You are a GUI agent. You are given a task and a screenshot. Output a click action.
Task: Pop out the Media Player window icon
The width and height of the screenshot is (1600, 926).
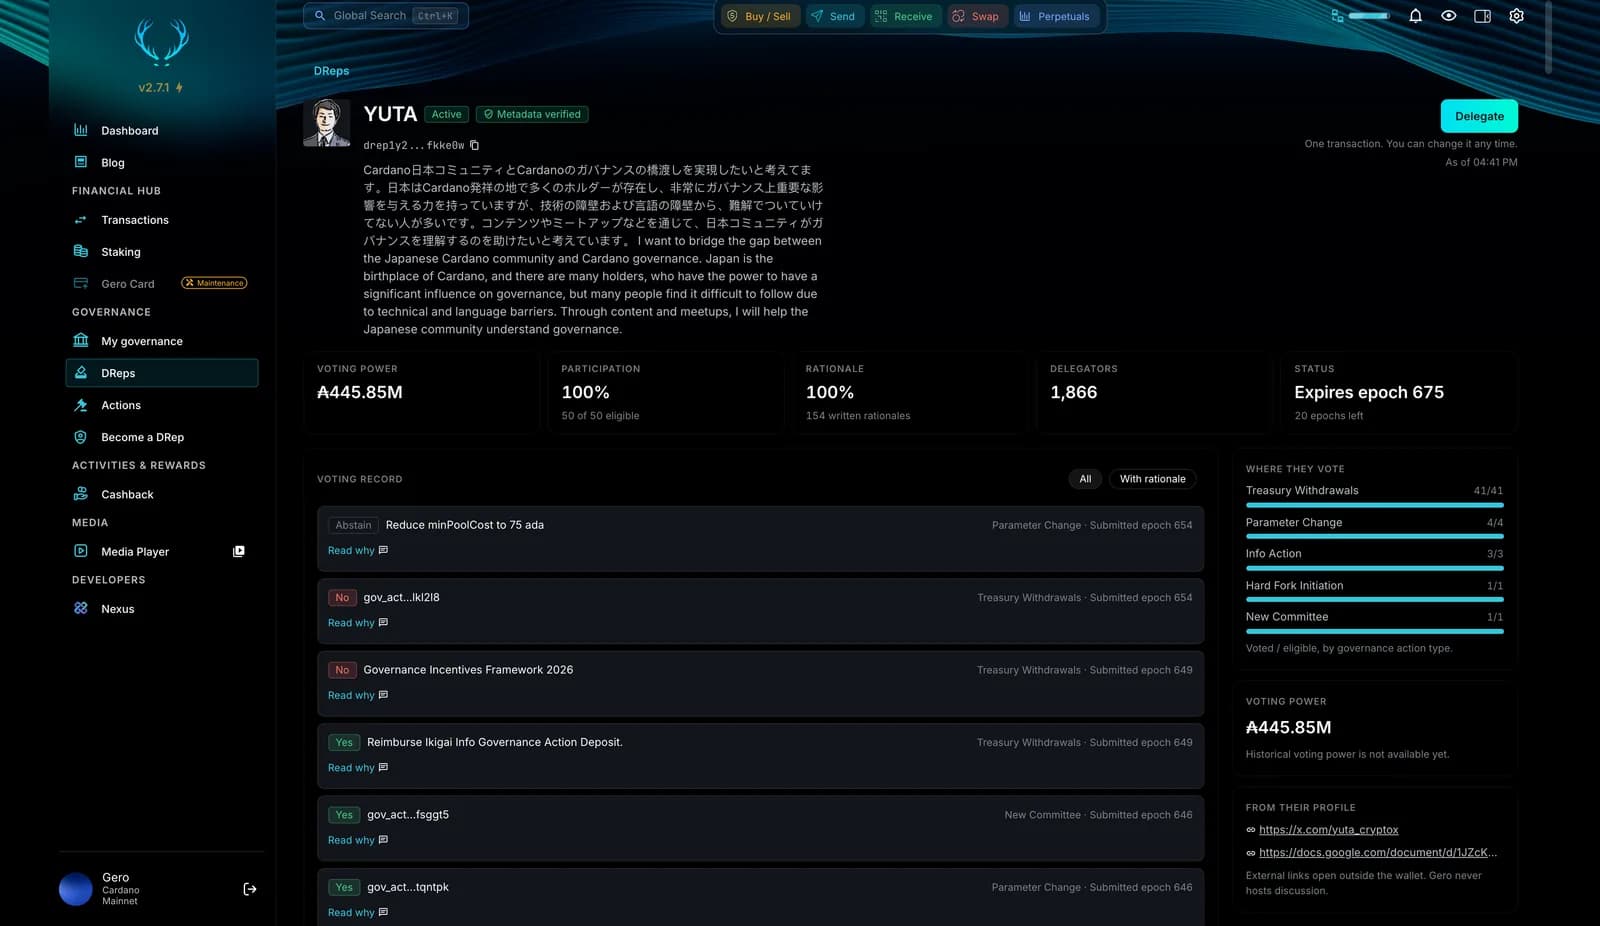click(239, 551)
